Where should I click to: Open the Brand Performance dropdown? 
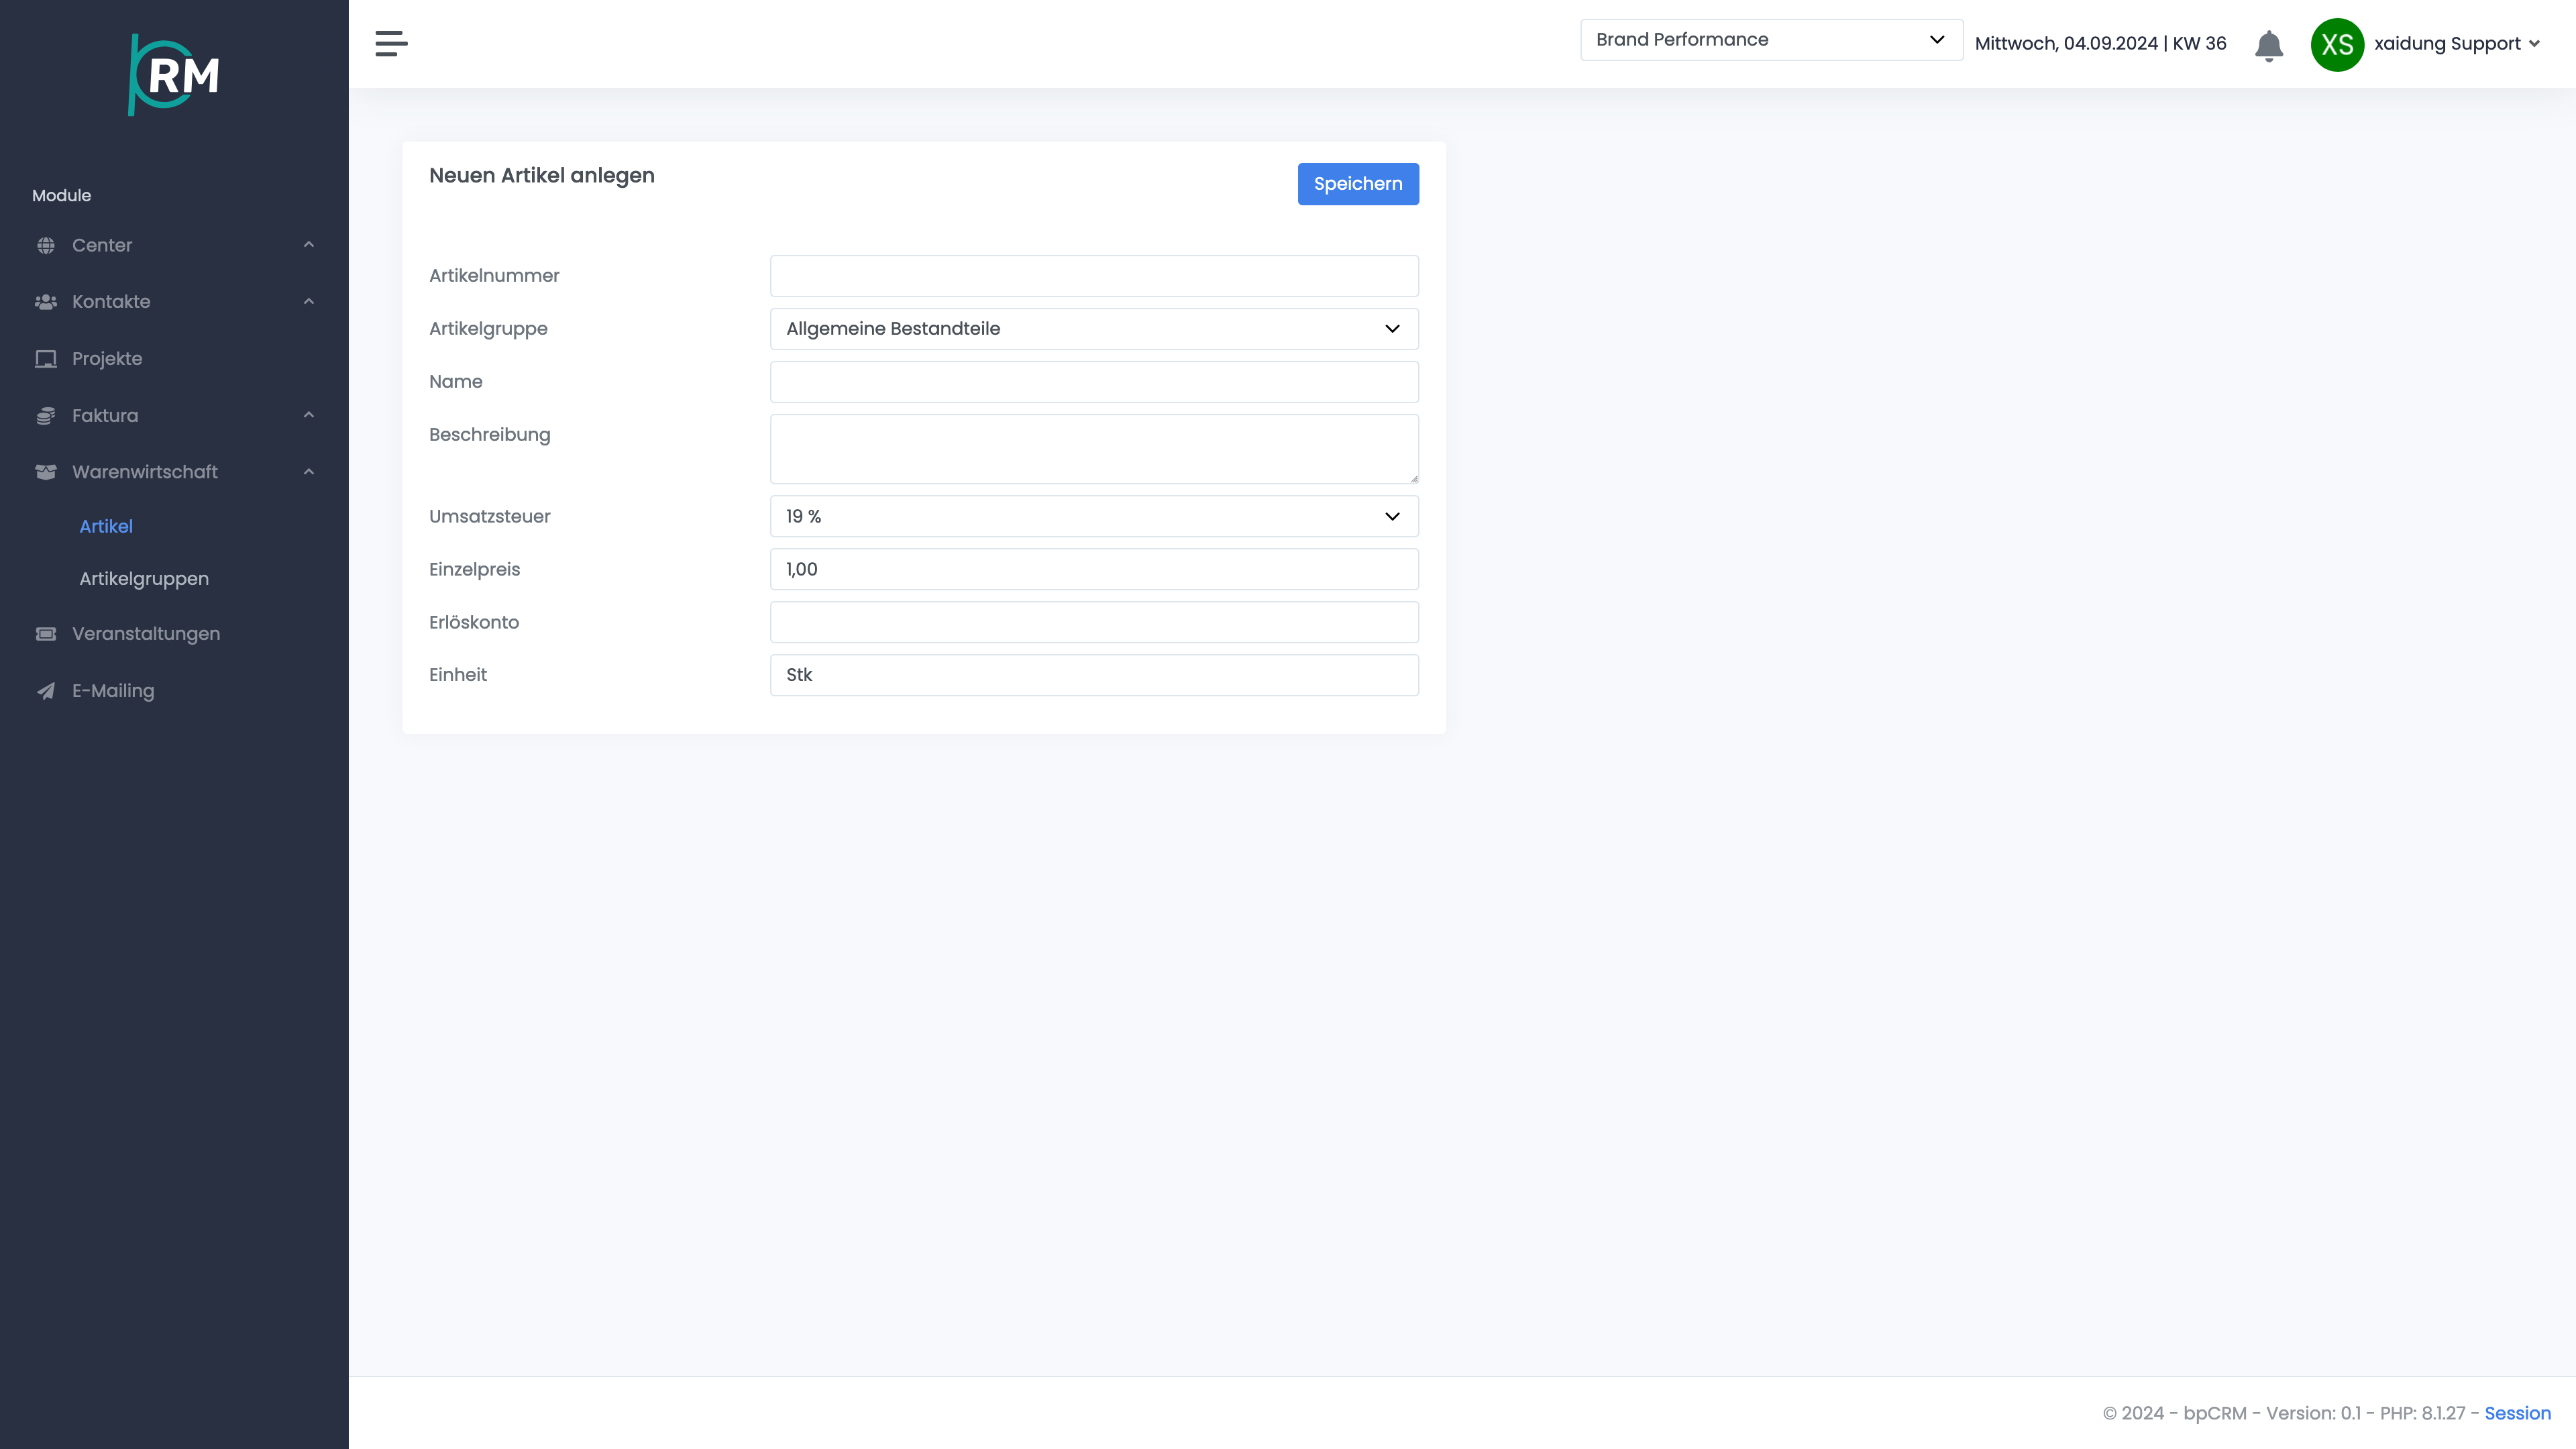click(1771, 40)
